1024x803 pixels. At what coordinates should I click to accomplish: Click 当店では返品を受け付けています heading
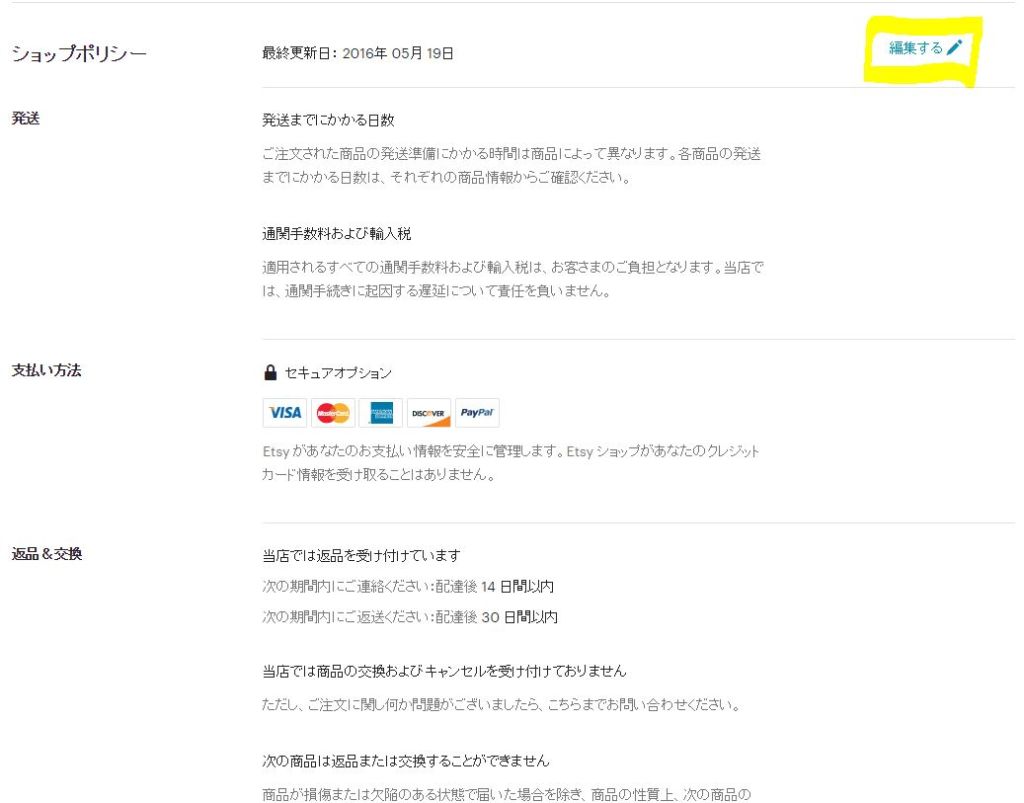click(362, 556)
